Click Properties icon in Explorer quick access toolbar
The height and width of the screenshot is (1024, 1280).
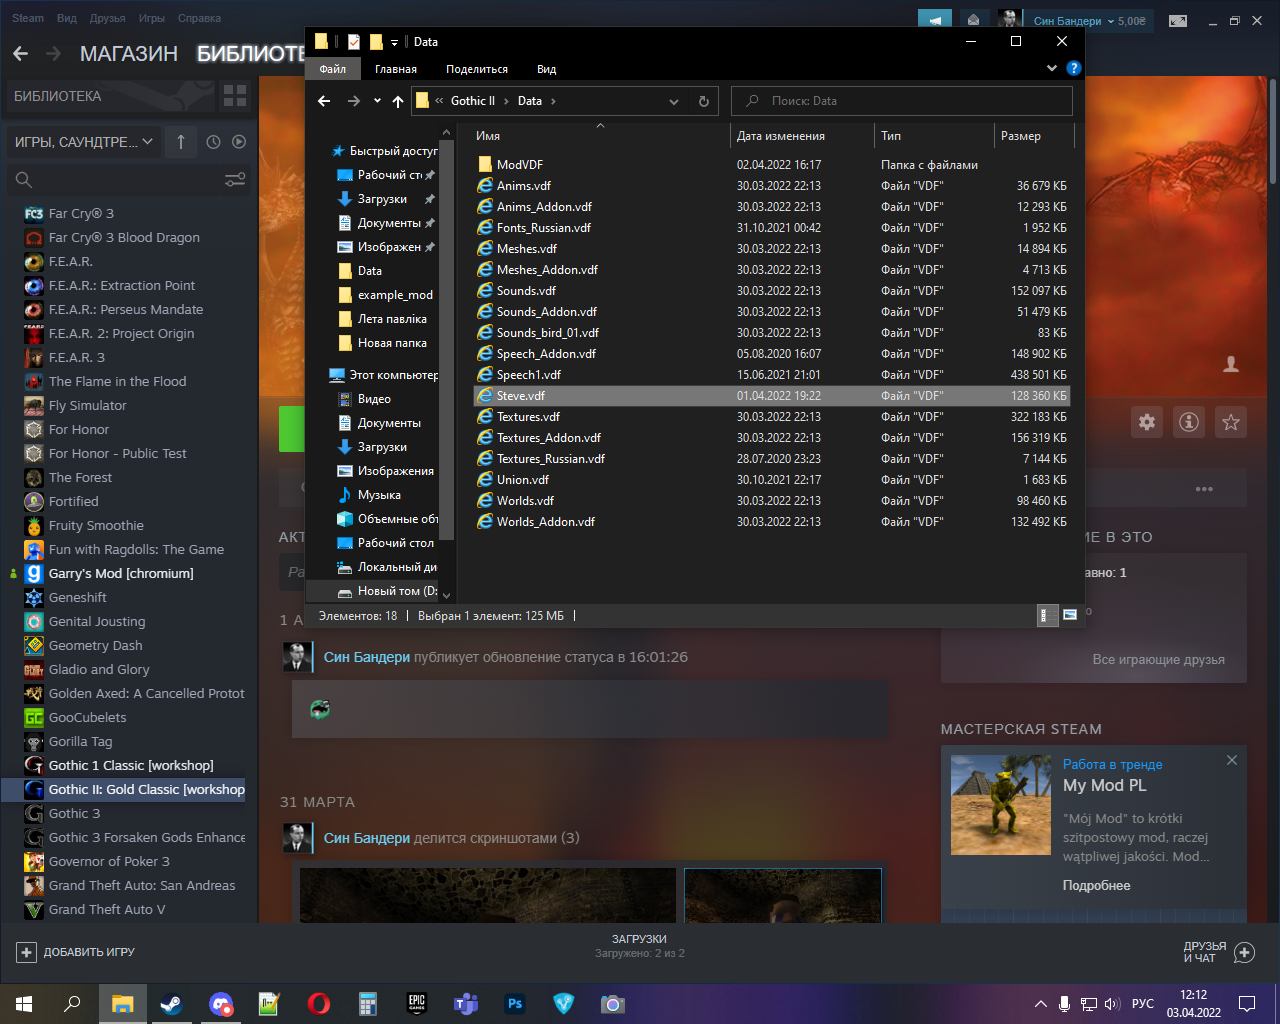[354, 42]
